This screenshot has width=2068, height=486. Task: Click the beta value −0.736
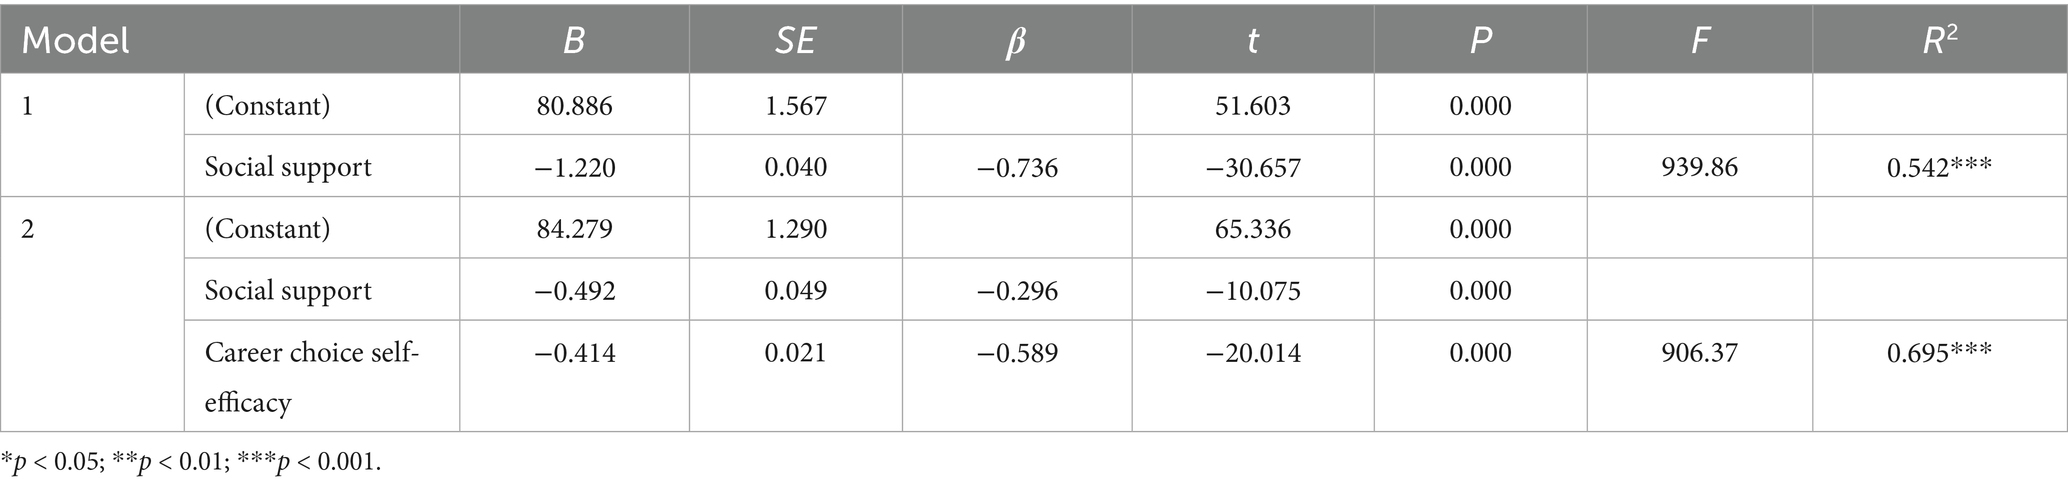pyautogui.click(x=1016, y=167)
